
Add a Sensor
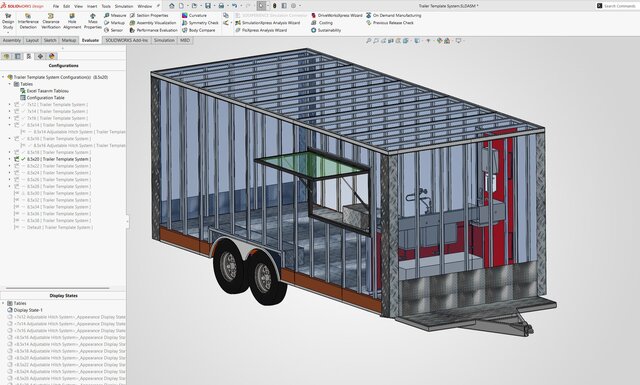(113, 30)
